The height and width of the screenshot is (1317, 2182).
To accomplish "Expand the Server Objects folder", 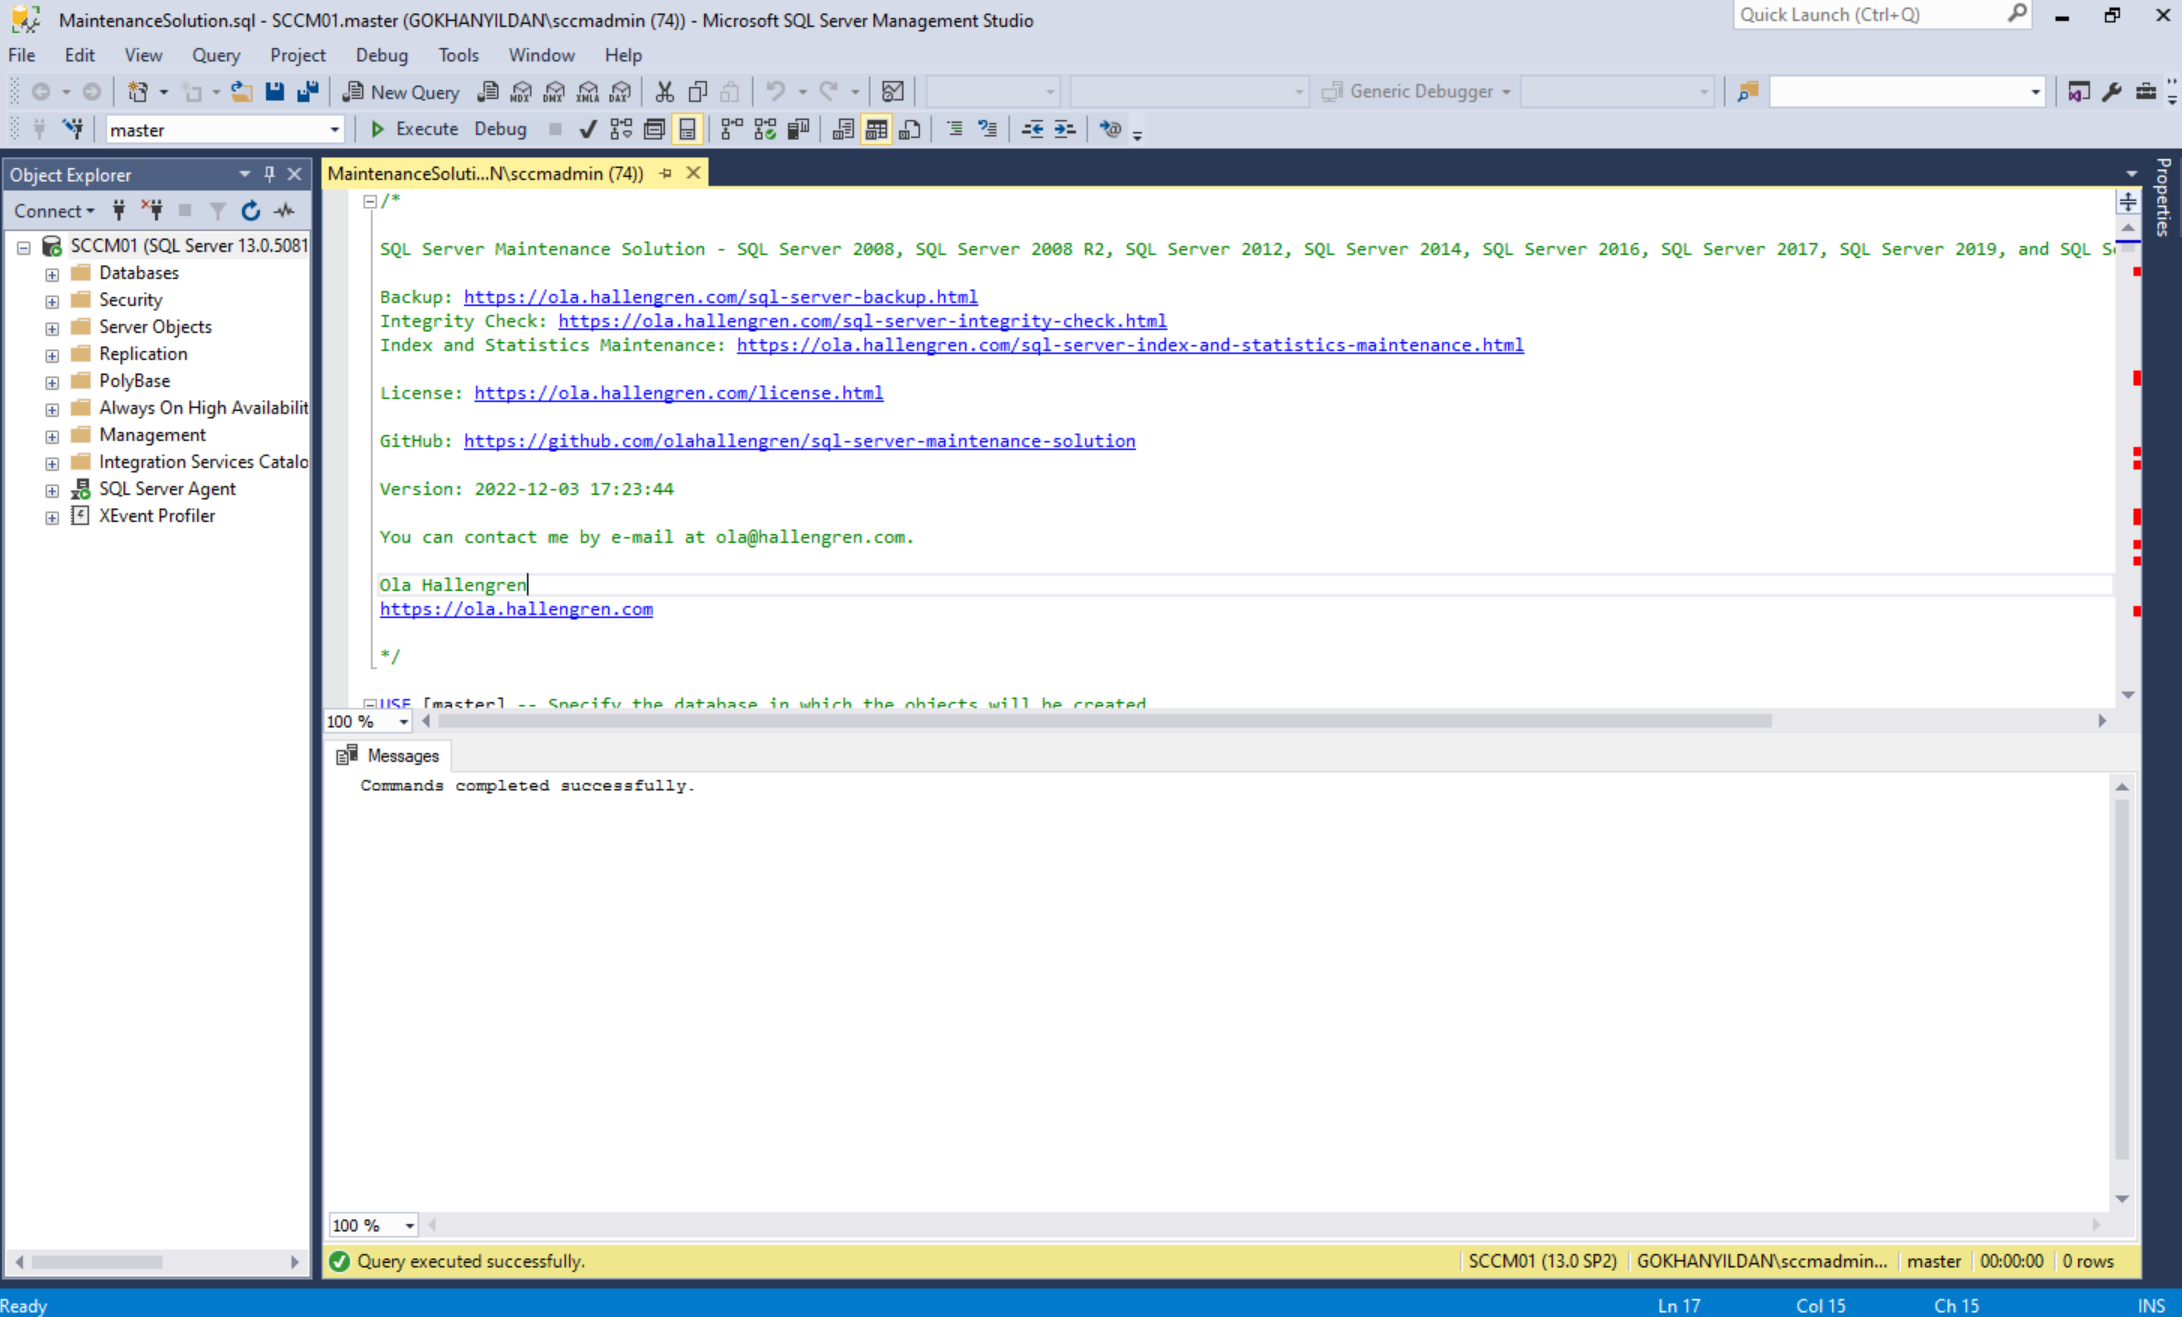I will pyautogui.click(x=52, y=328).
